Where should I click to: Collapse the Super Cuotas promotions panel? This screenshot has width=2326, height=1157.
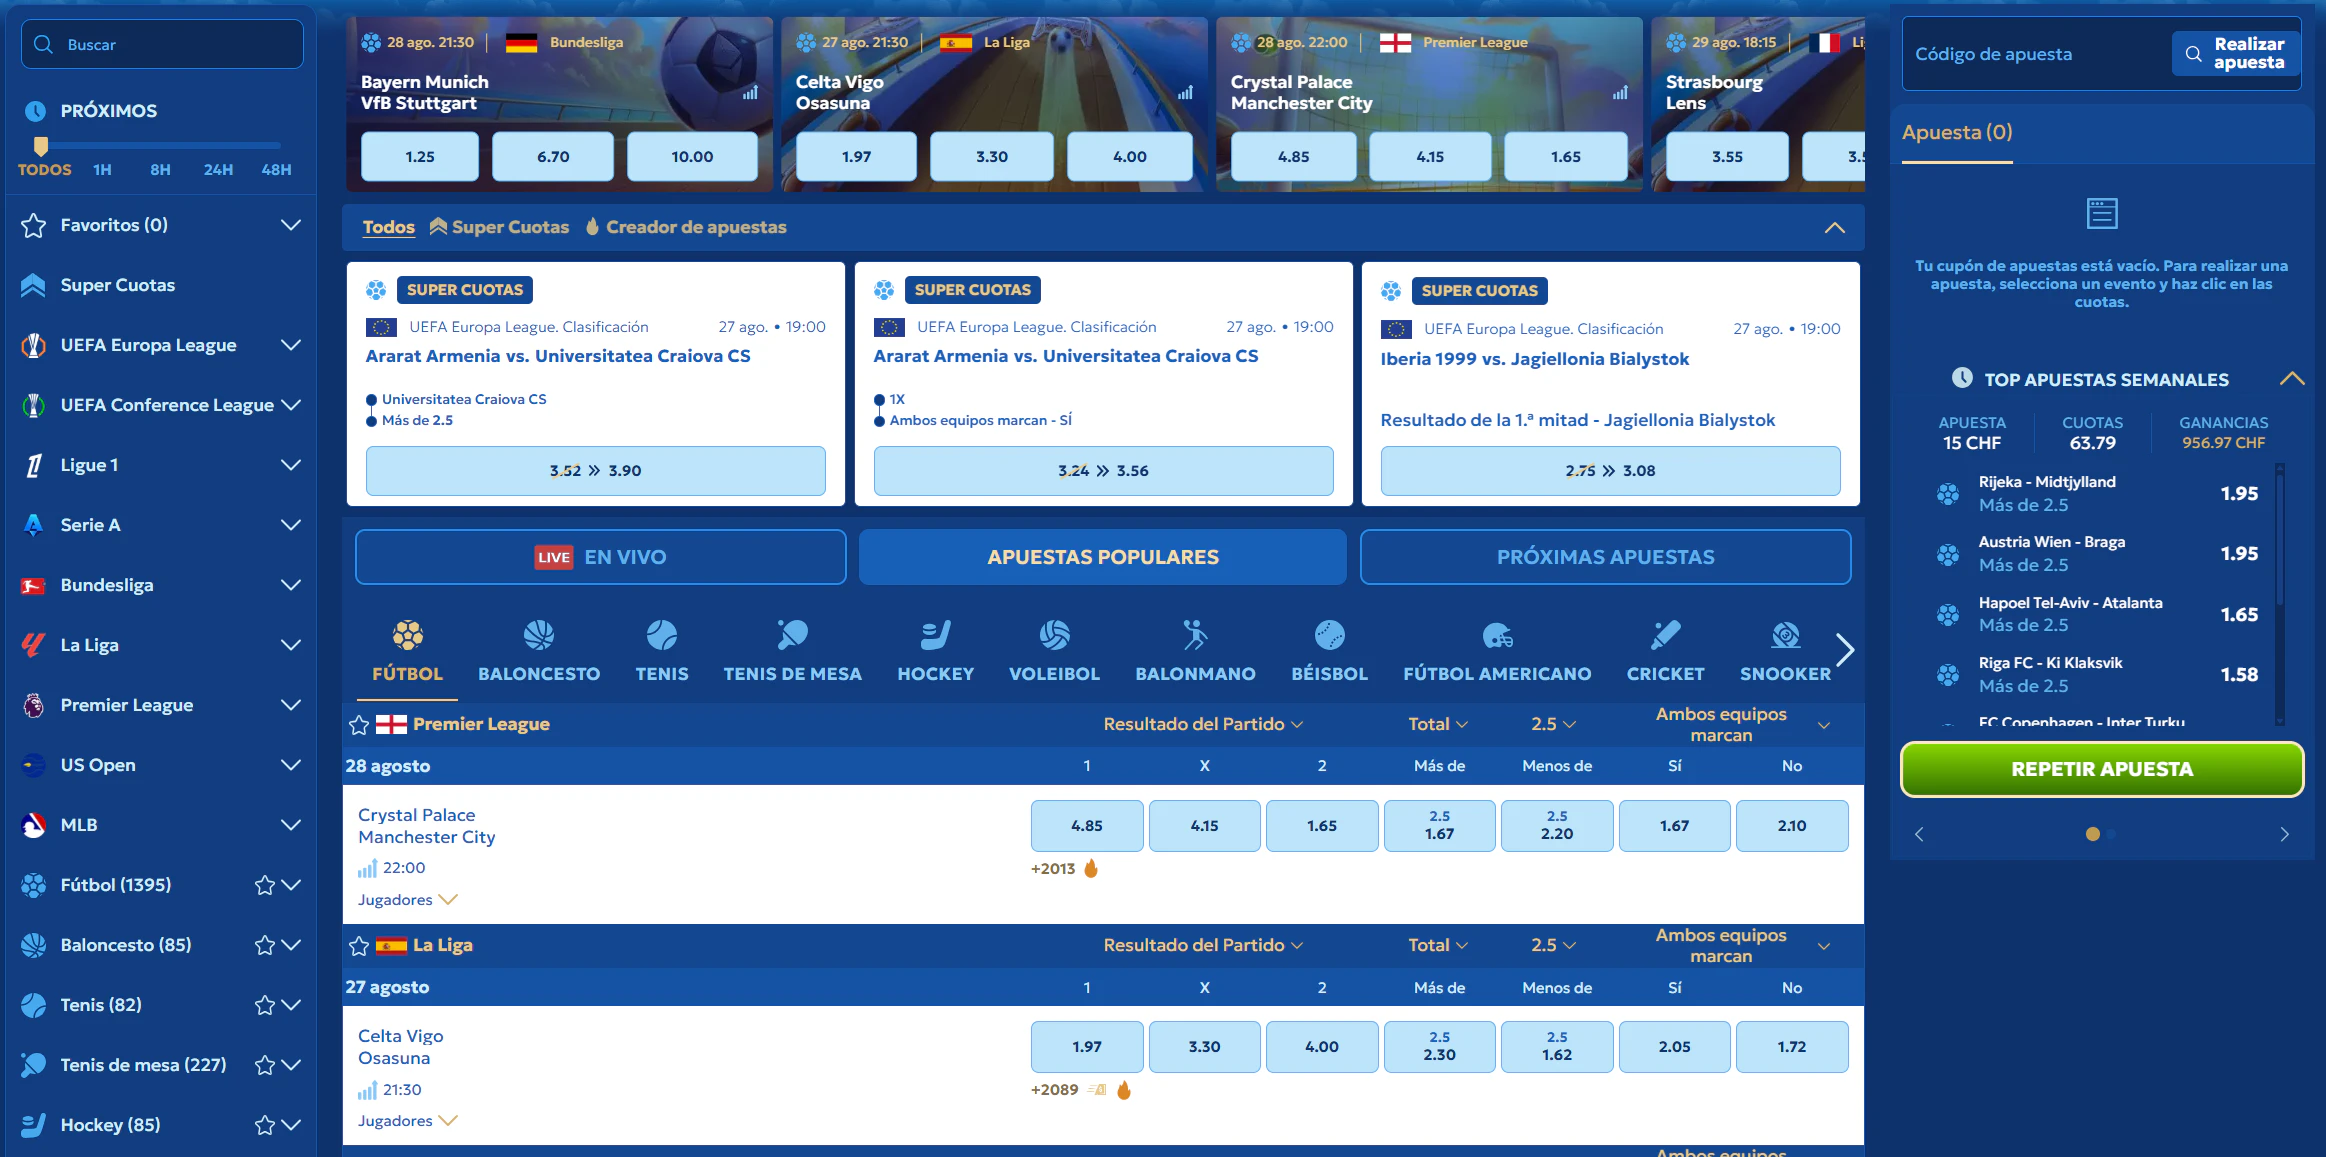click(1835, 227)
